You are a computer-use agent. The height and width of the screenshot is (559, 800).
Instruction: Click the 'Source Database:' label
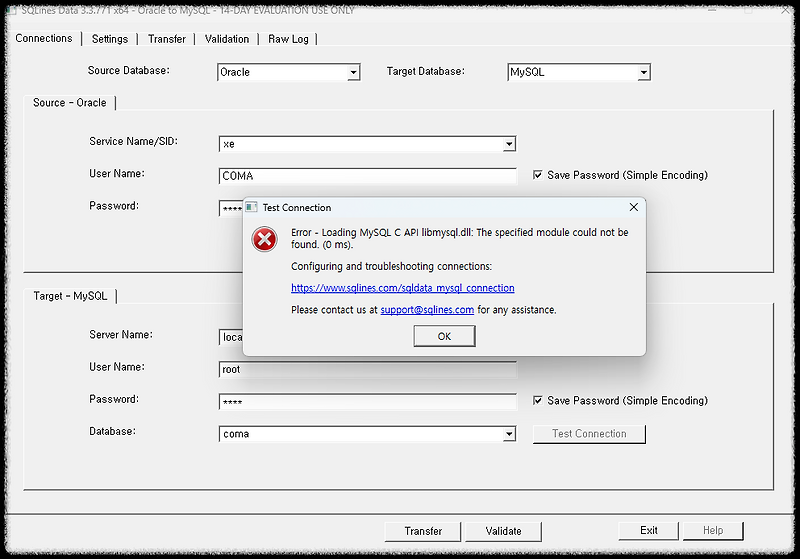coord(129,70)
